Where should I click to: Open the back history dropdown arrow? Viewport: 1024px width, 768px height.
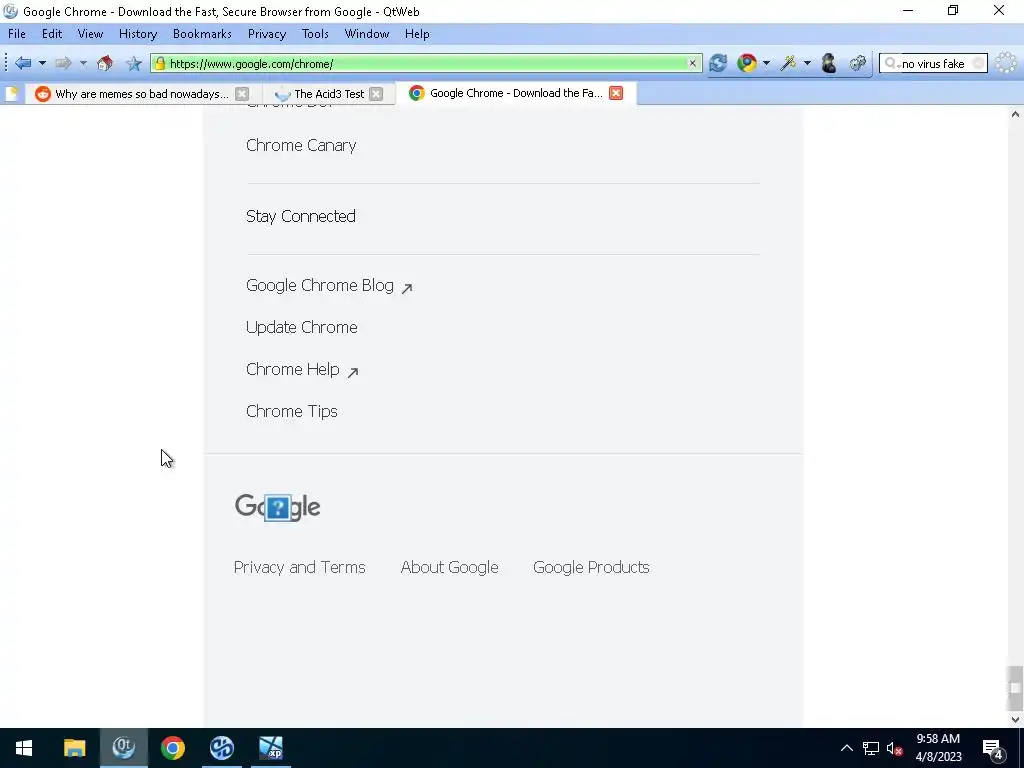pos(42,63)
